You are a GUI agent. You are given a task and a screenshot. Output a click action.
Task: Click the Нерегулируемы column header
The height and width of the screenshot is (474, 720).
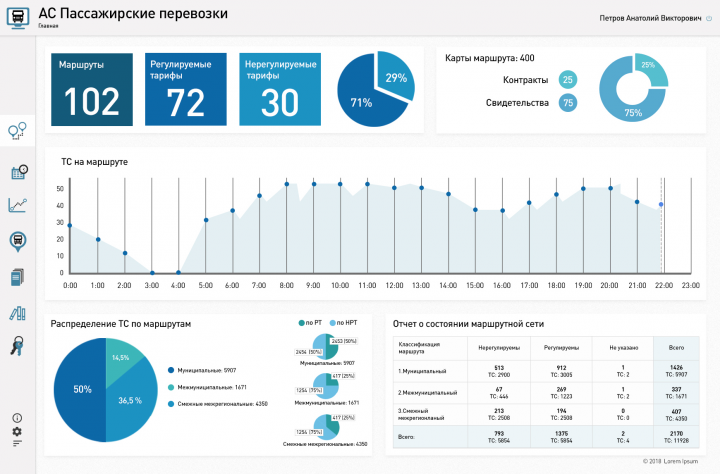click(499, 348)
